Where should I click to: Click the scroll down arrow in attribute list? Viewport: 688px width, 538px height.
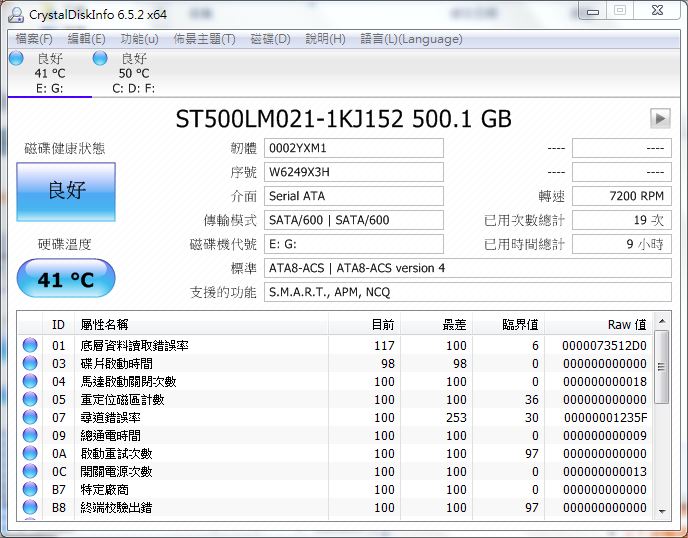[x=662, y=511]
